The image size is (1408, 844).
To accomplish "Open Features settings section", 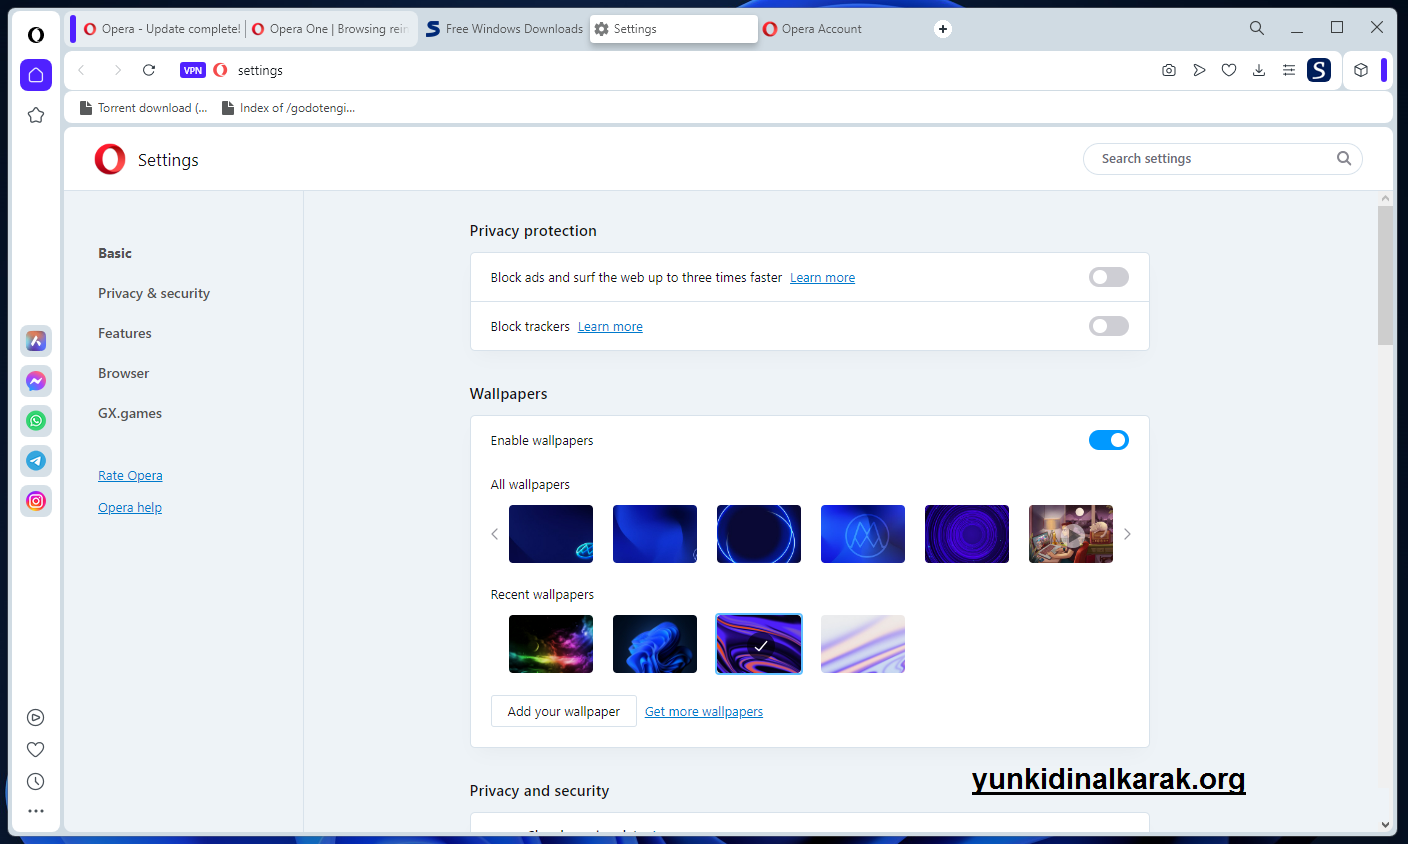I will 125,333.
